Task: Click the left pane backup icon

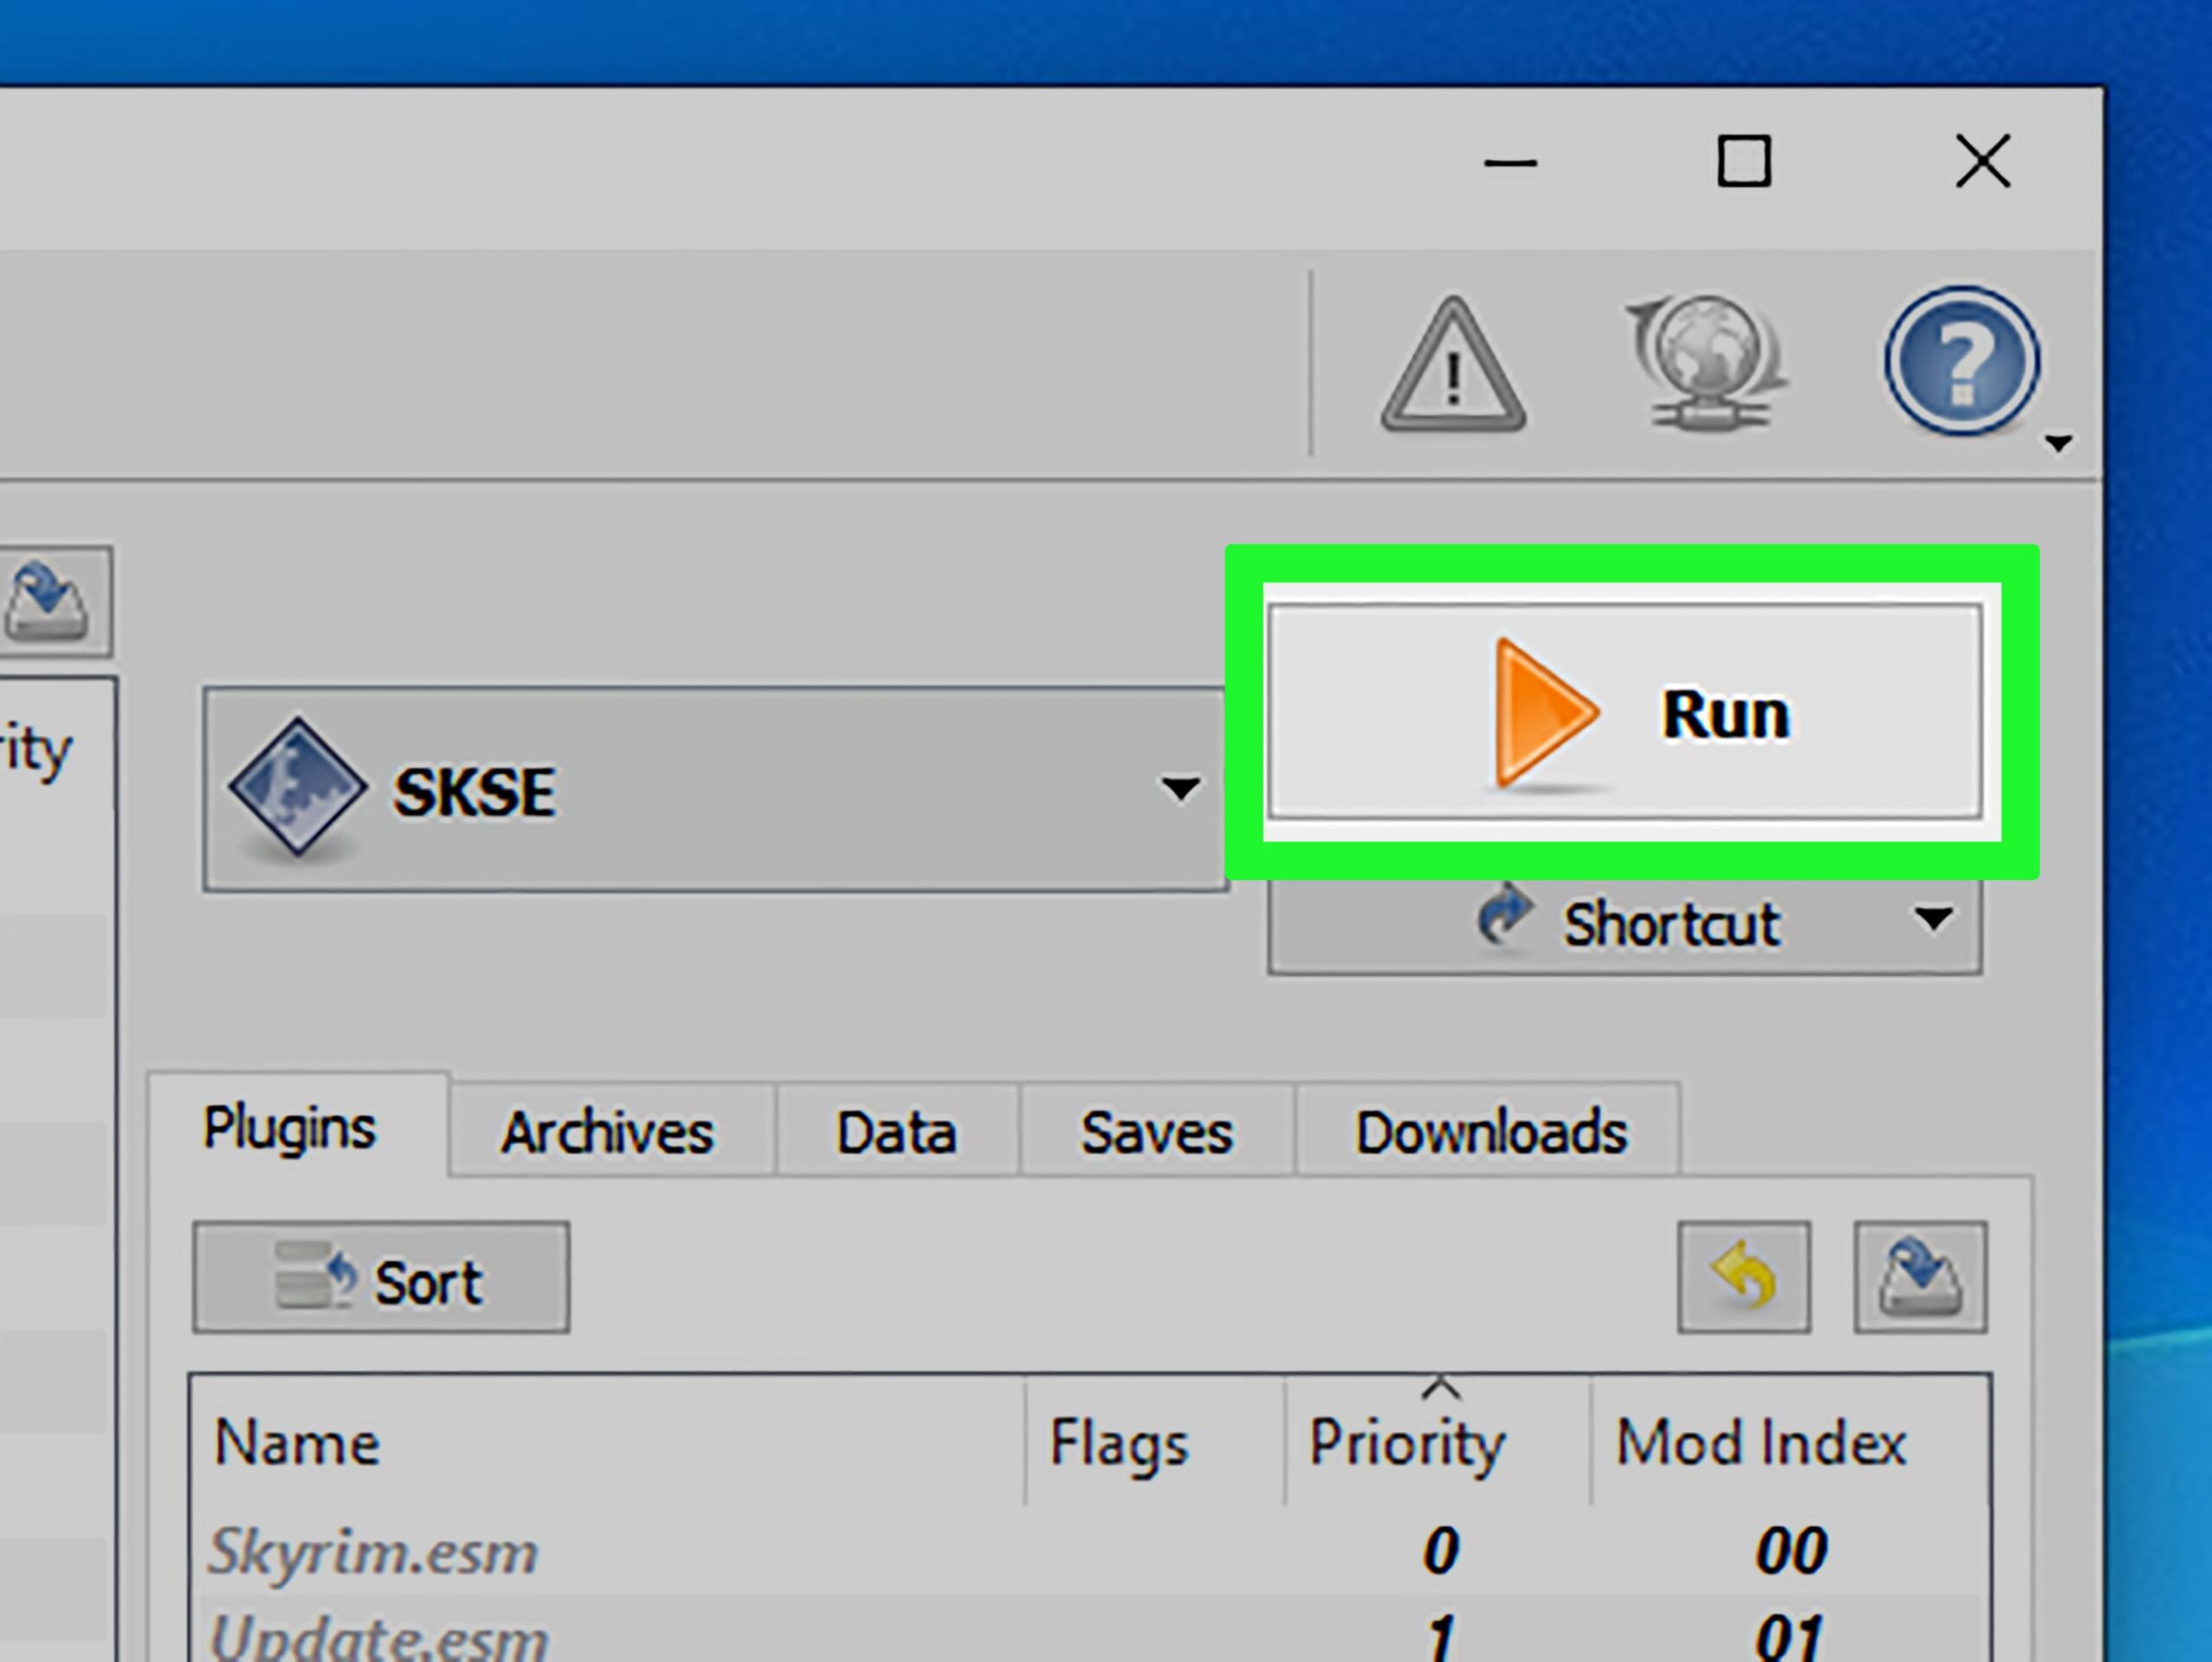Action: (48, 600)
